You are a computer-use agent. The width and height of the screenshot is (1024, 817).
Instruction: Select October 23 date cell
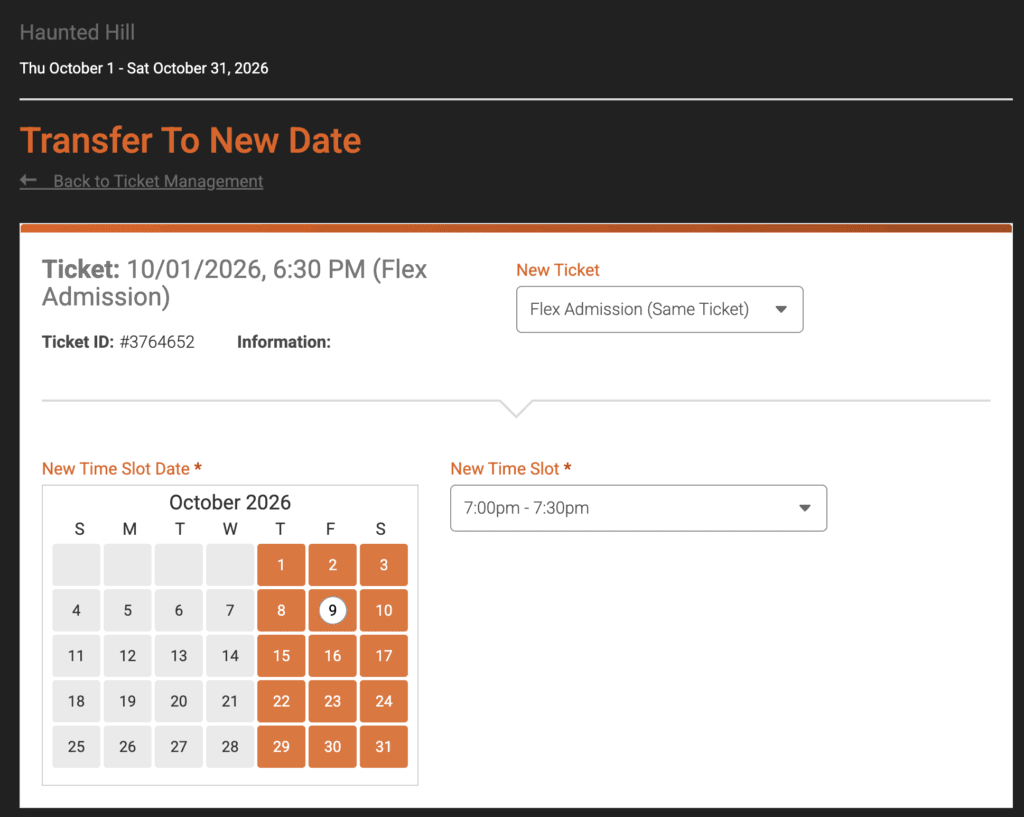point(332,701)
